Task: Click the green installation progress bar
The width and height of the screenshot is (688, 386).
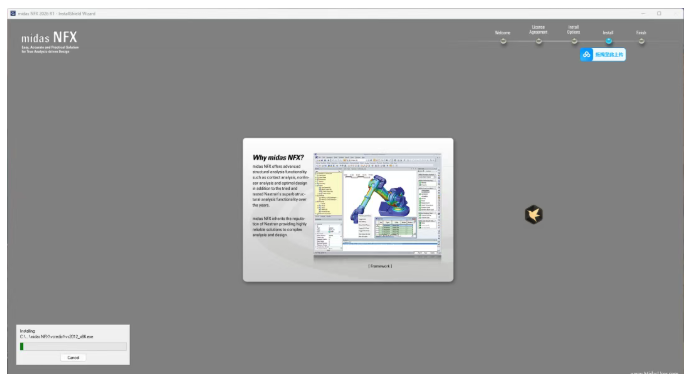Action: point(73,347)
